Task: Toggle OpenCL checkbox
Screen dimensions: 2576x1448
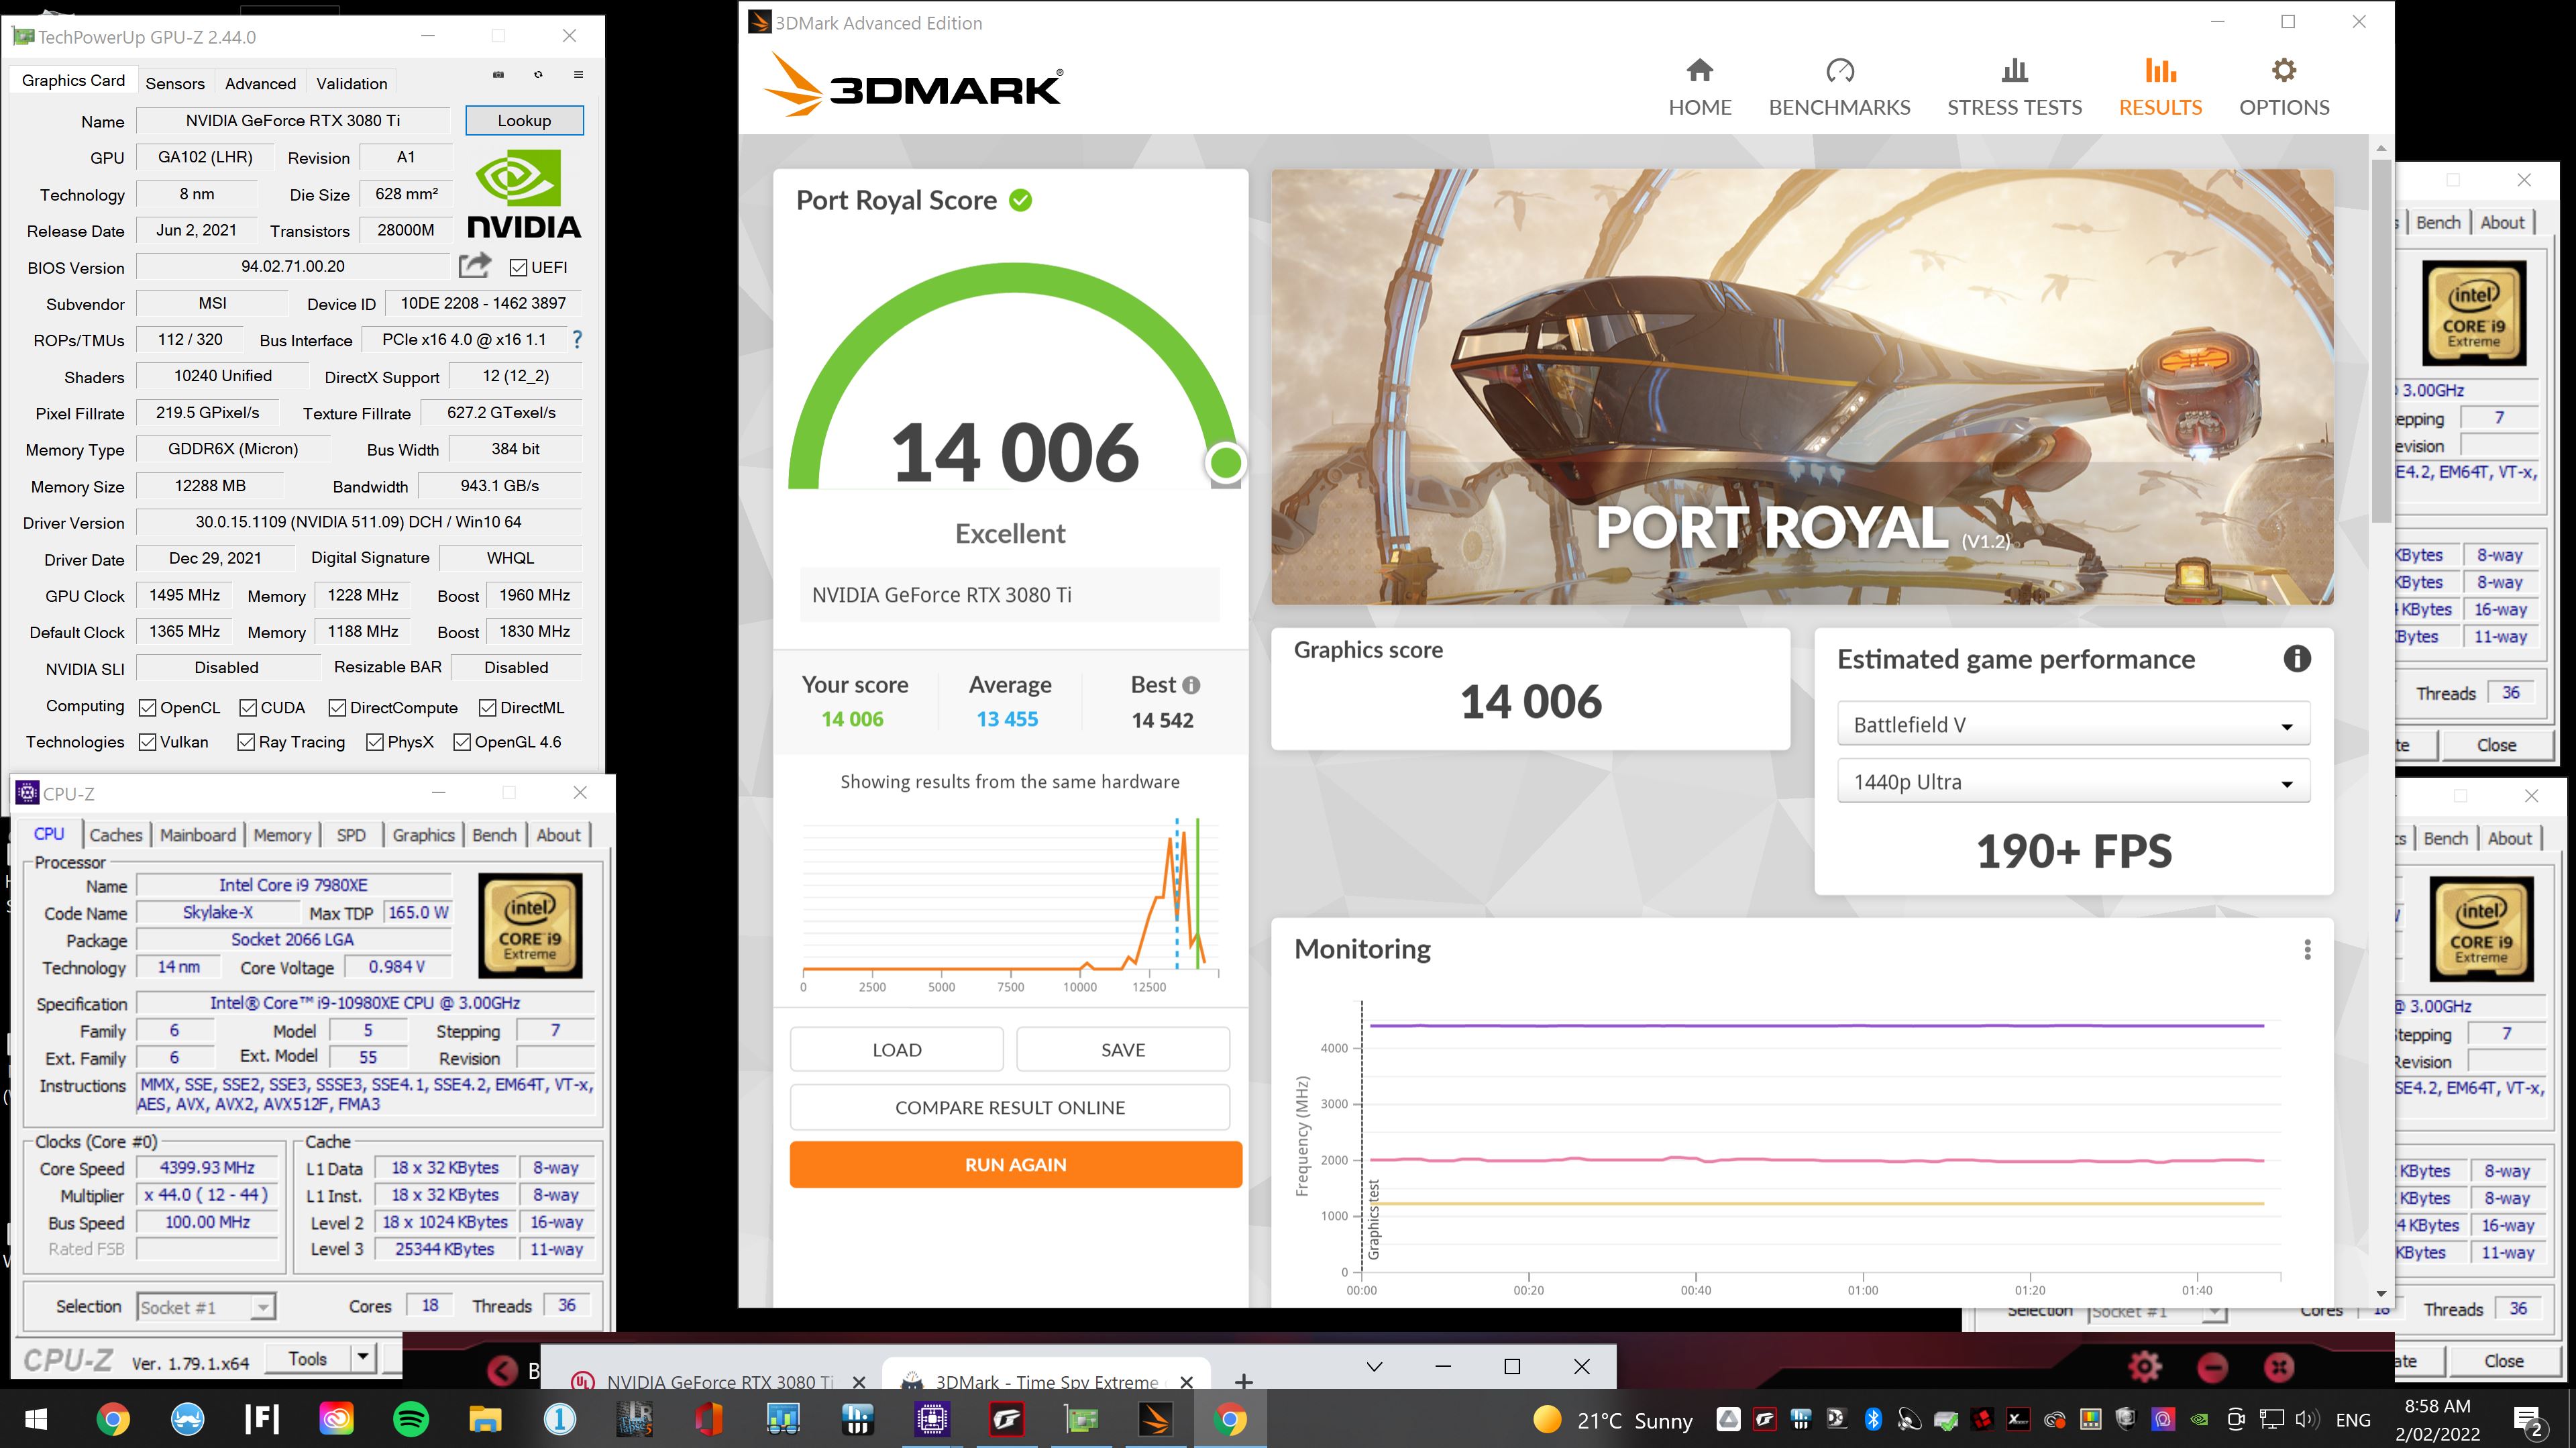Action: coord(148,708)
